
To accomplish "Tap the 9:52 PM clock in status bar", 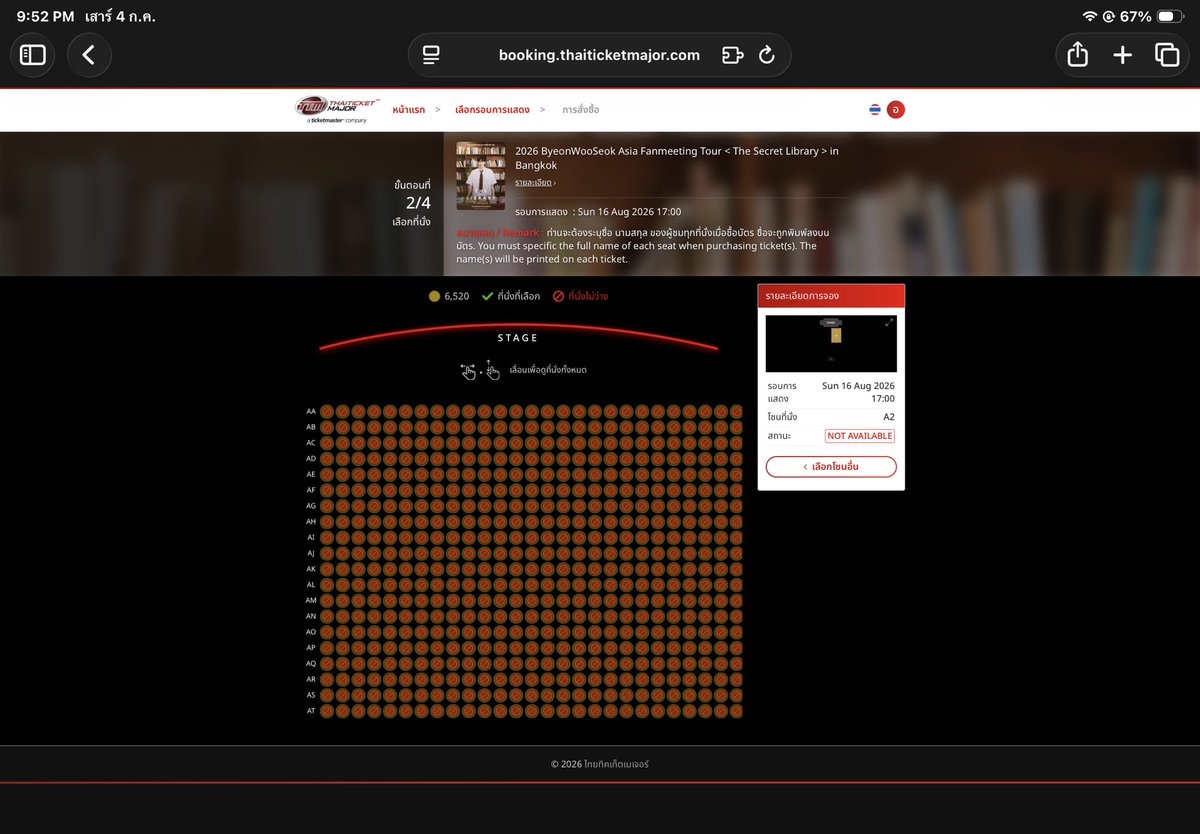I will [x=45, y=16].
